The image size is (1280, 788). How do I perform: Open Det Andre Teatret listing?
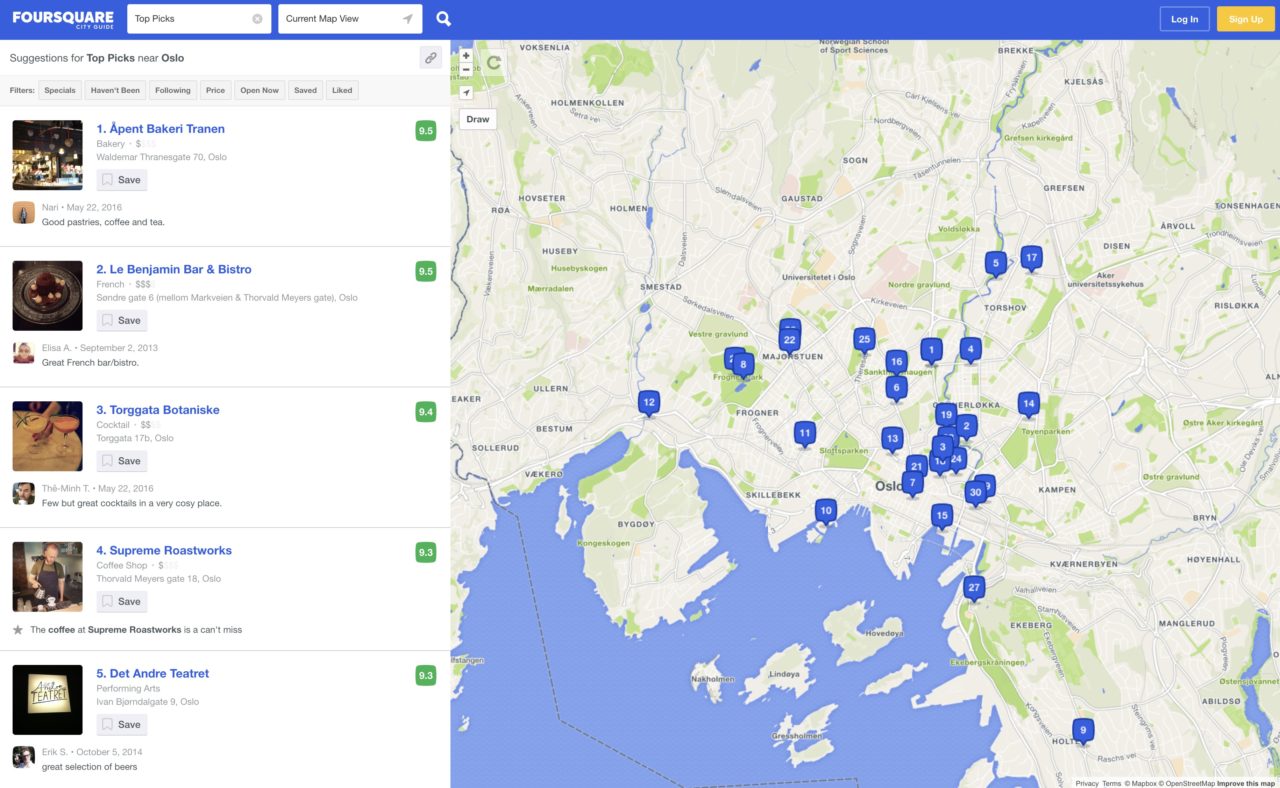[x=153, y=674]
